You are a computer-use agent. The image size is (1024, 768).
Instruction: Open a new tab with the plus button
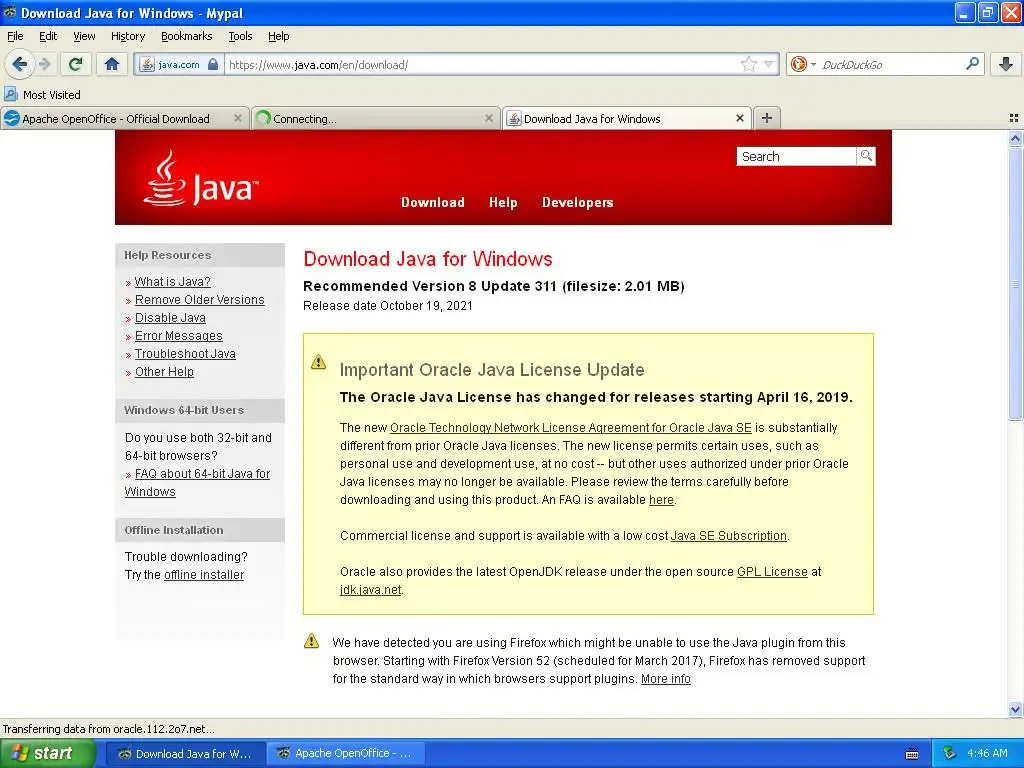coord(767,118)
